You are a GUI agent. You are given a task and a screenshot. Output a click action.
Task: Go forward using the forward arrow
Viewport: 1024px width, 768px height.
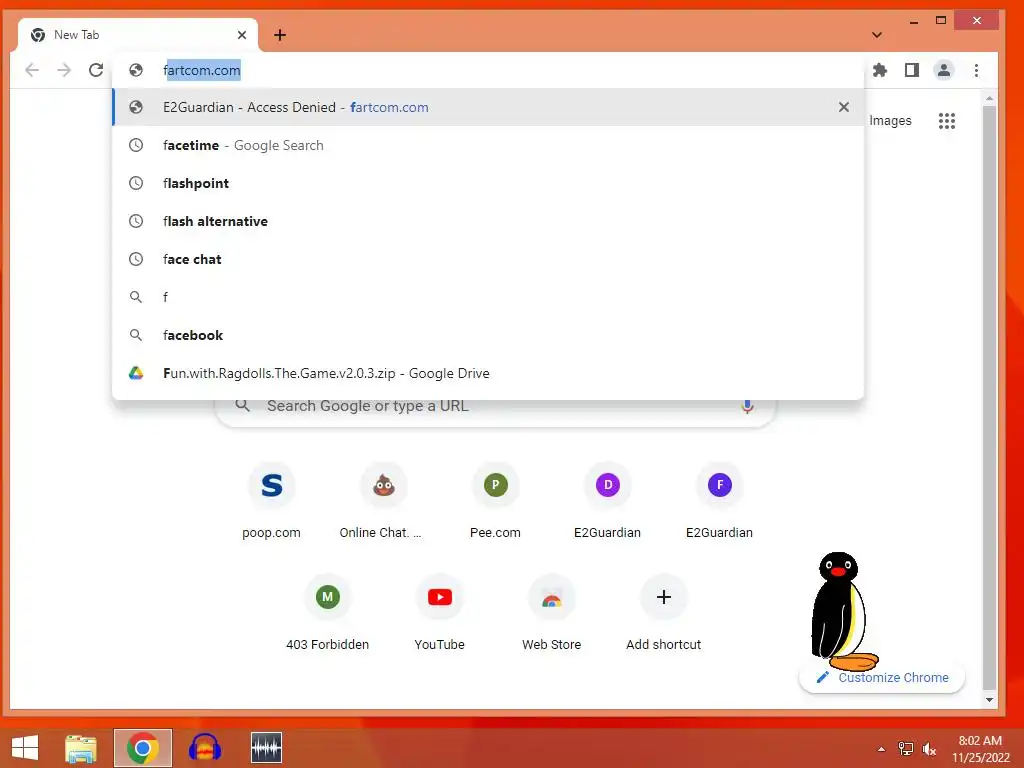64,70
